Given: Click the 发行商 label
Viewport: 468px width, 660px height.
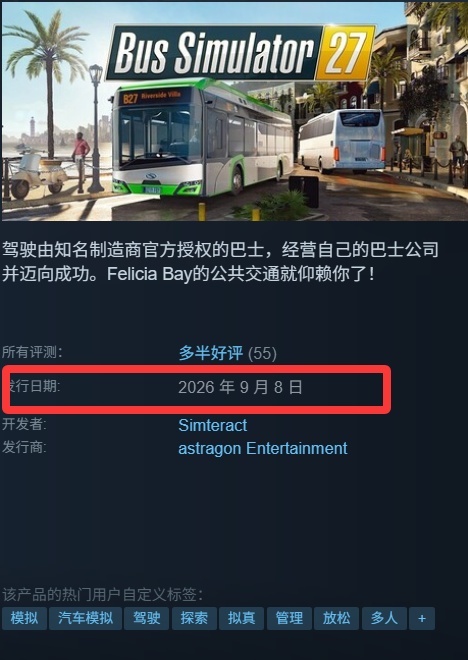Looking at the screenshot, I should click(24, 447).
